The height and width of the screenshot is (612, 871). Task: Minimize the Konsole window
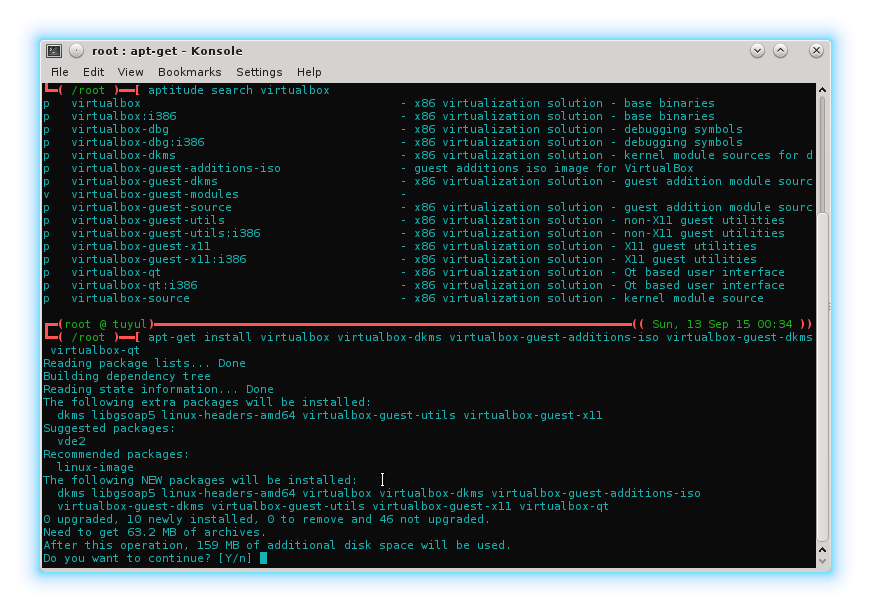[x=757, y=51]
